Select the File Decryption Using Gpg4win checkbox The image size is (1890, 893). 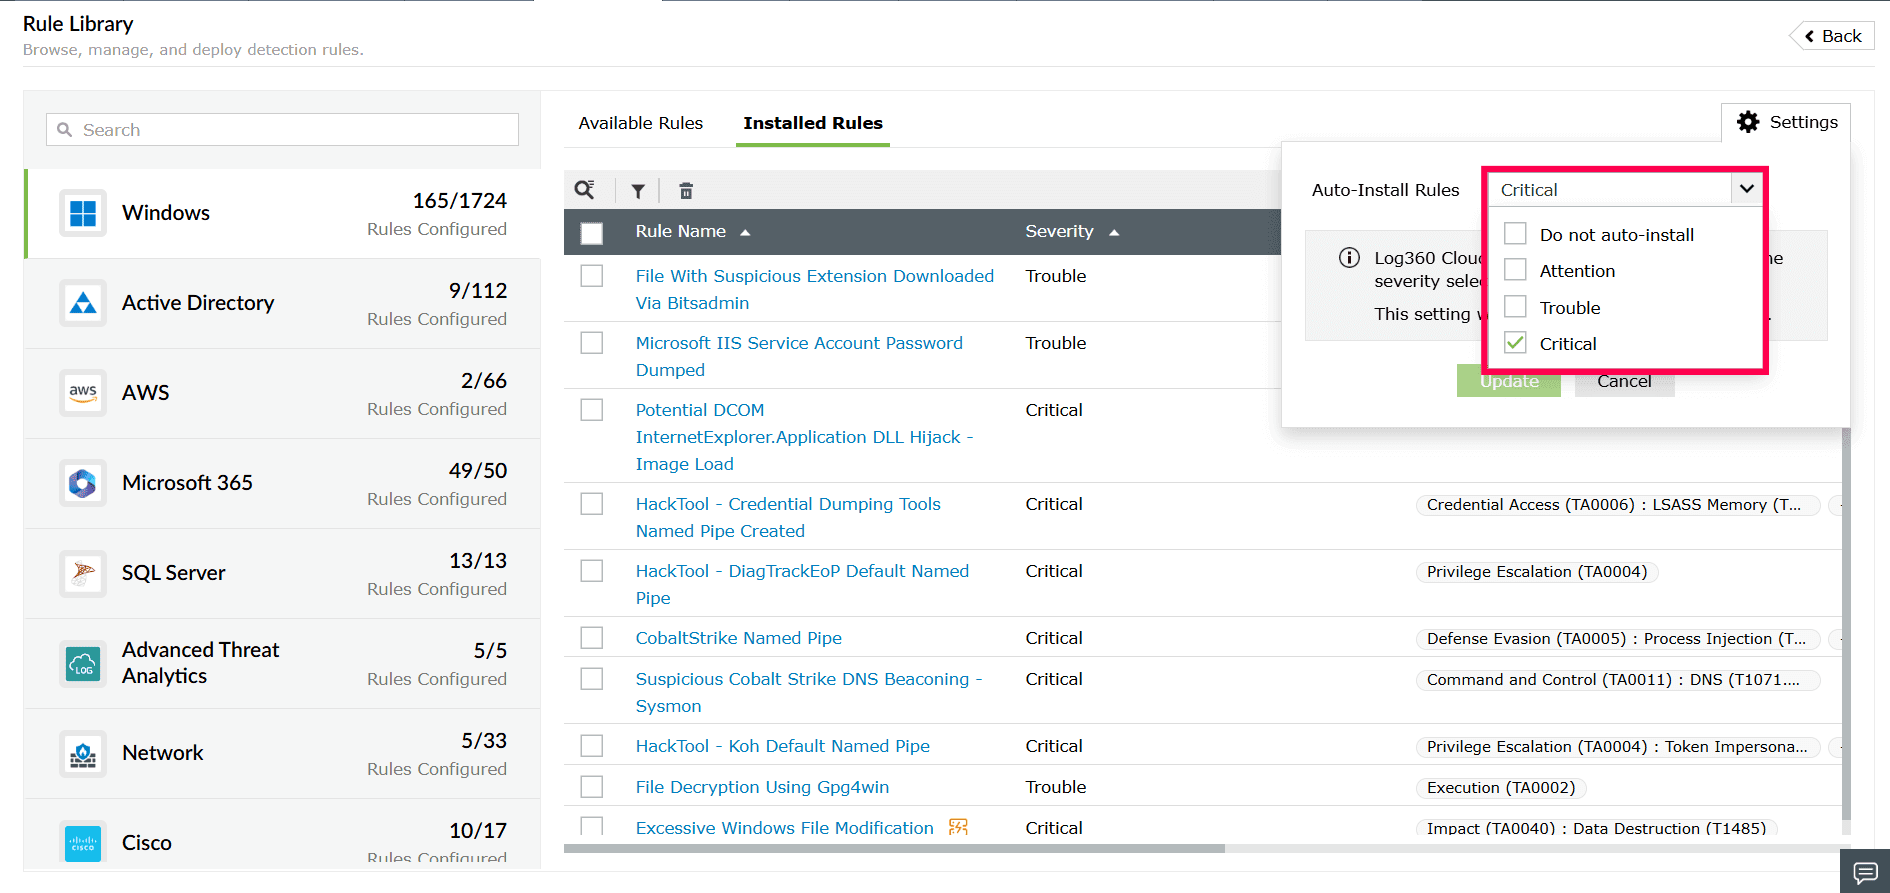pos(592,787)
